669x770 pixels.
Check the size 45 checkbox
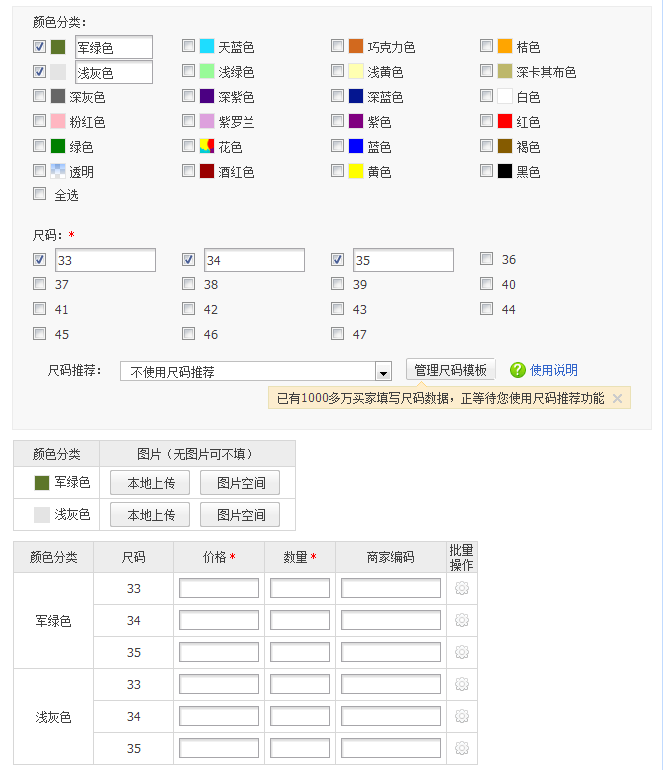coord(39,333)
